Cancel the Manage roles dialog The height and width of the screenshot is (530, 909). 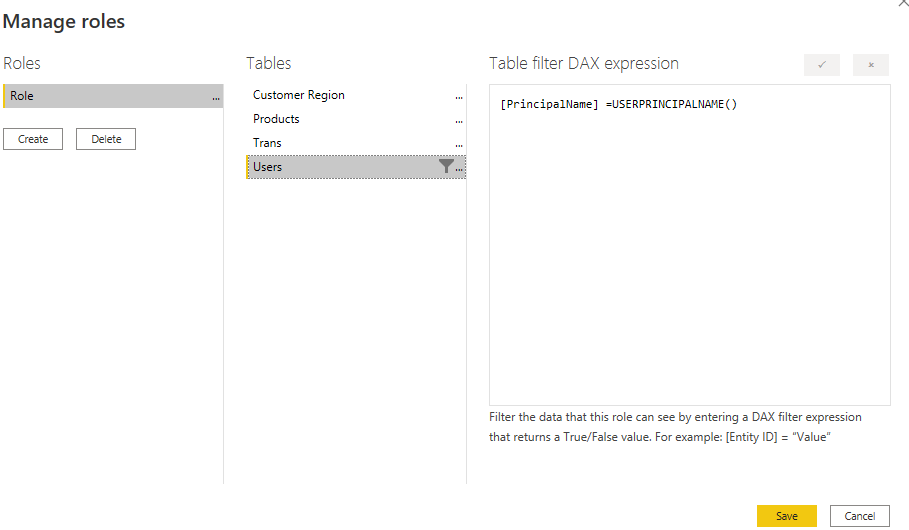(860, 516)
